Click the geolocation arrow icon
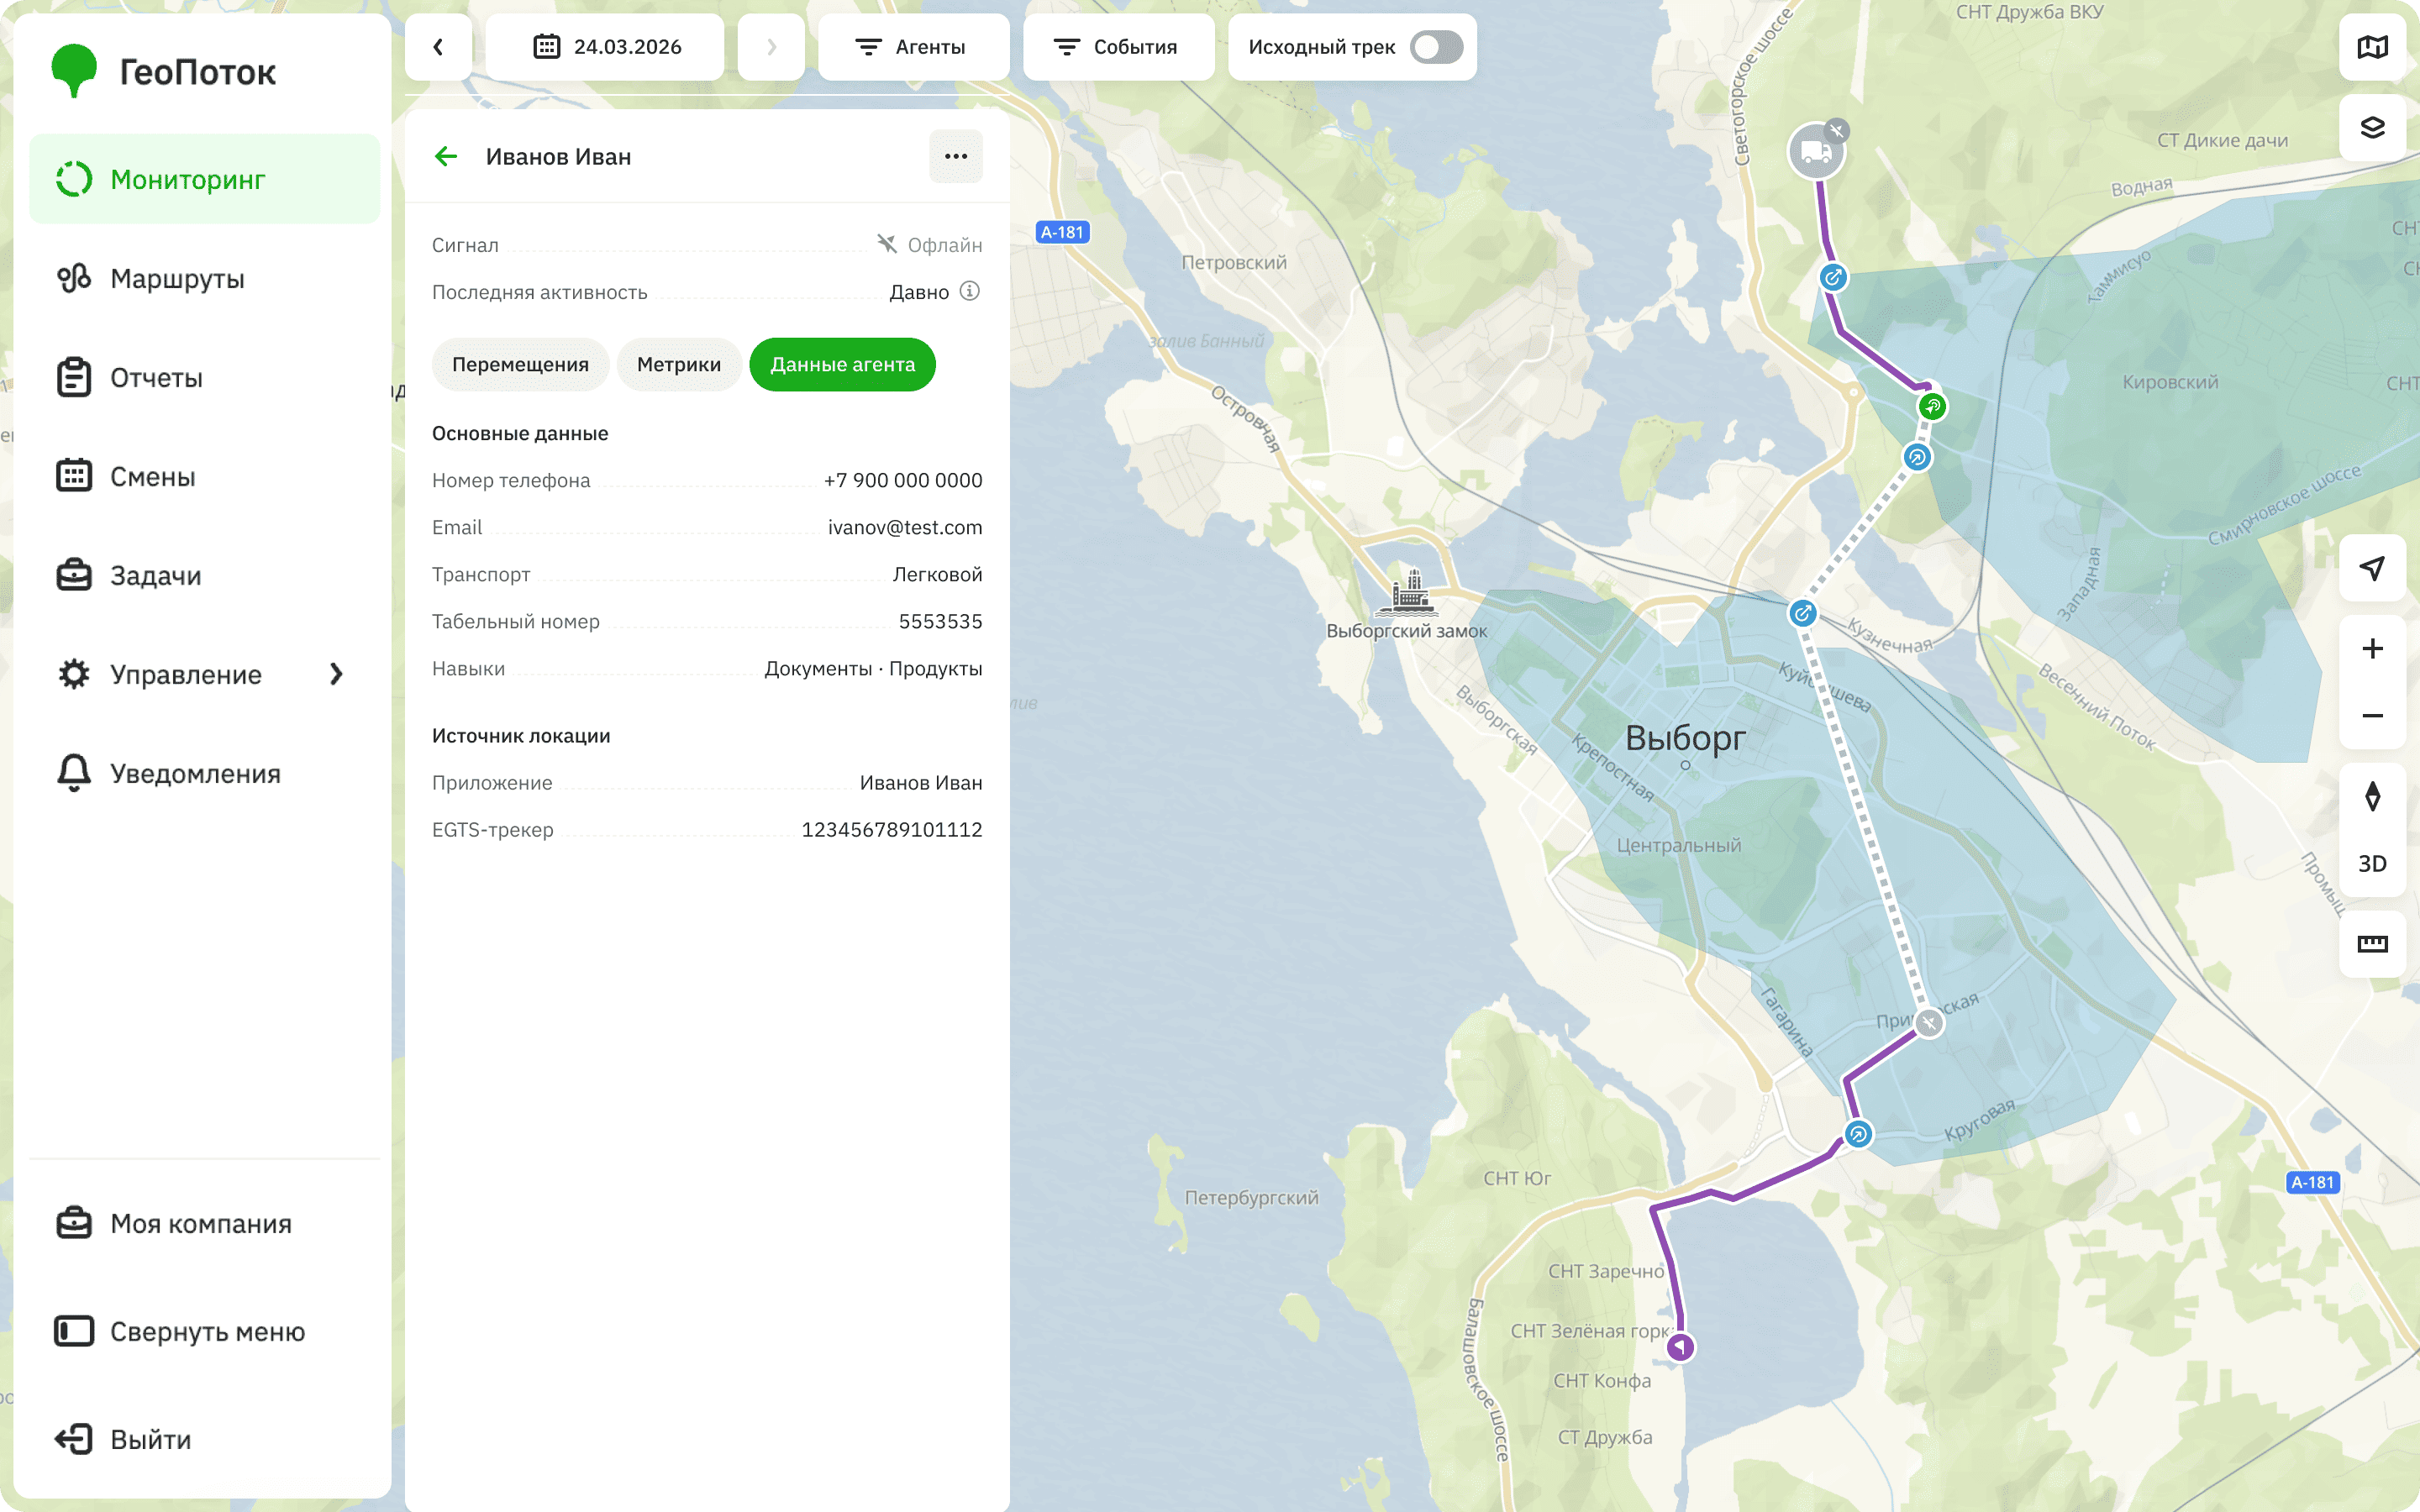 [x=2372, y=568]
